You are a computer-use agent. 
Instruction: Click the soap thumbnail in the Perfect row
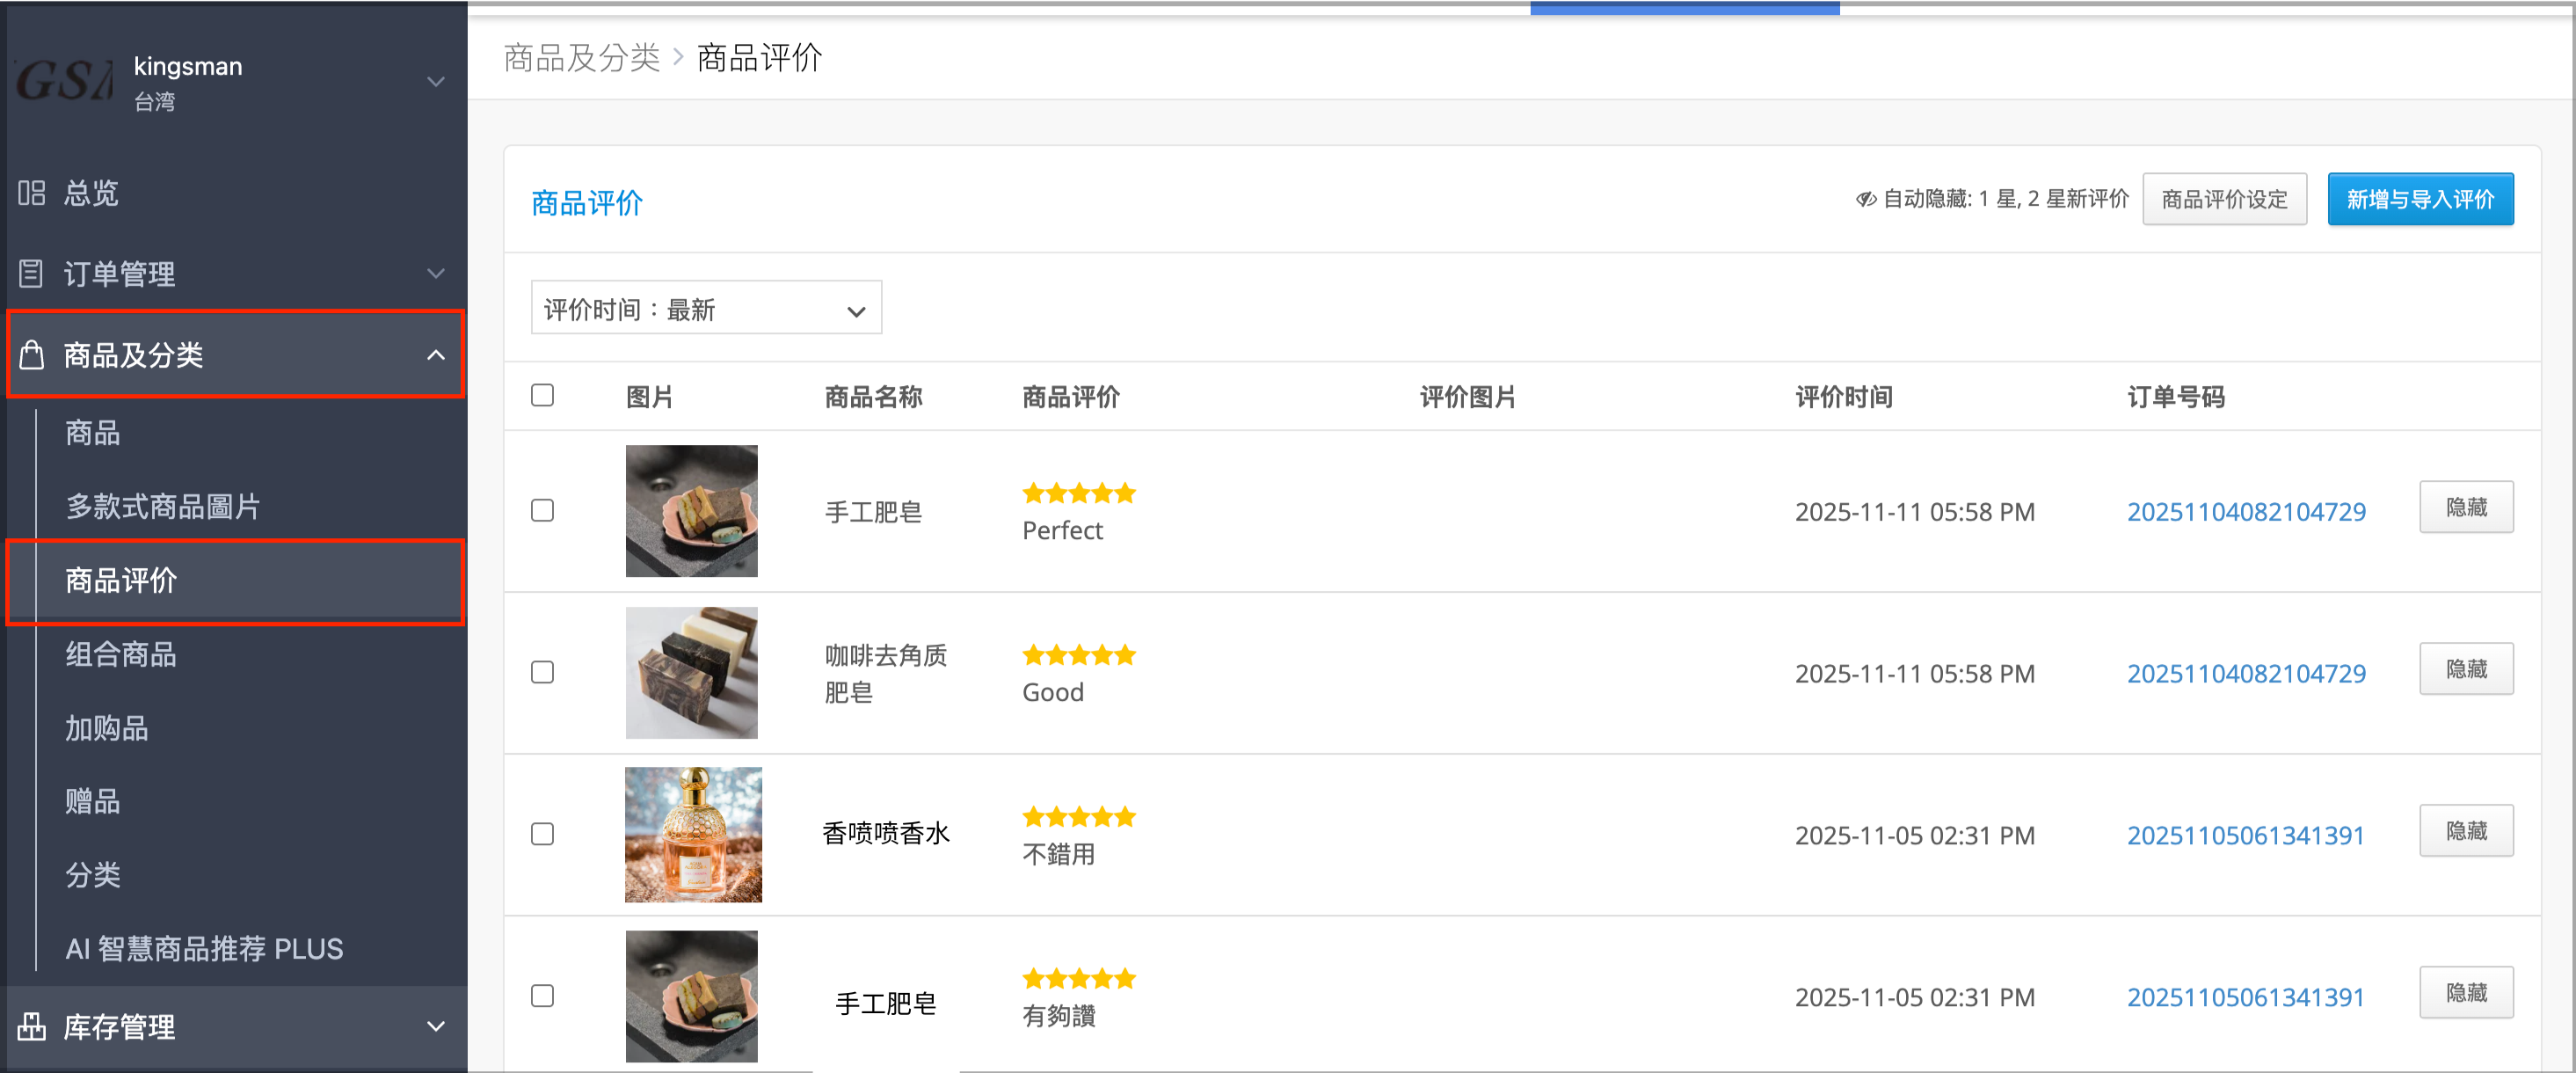[x=692, y=511]
